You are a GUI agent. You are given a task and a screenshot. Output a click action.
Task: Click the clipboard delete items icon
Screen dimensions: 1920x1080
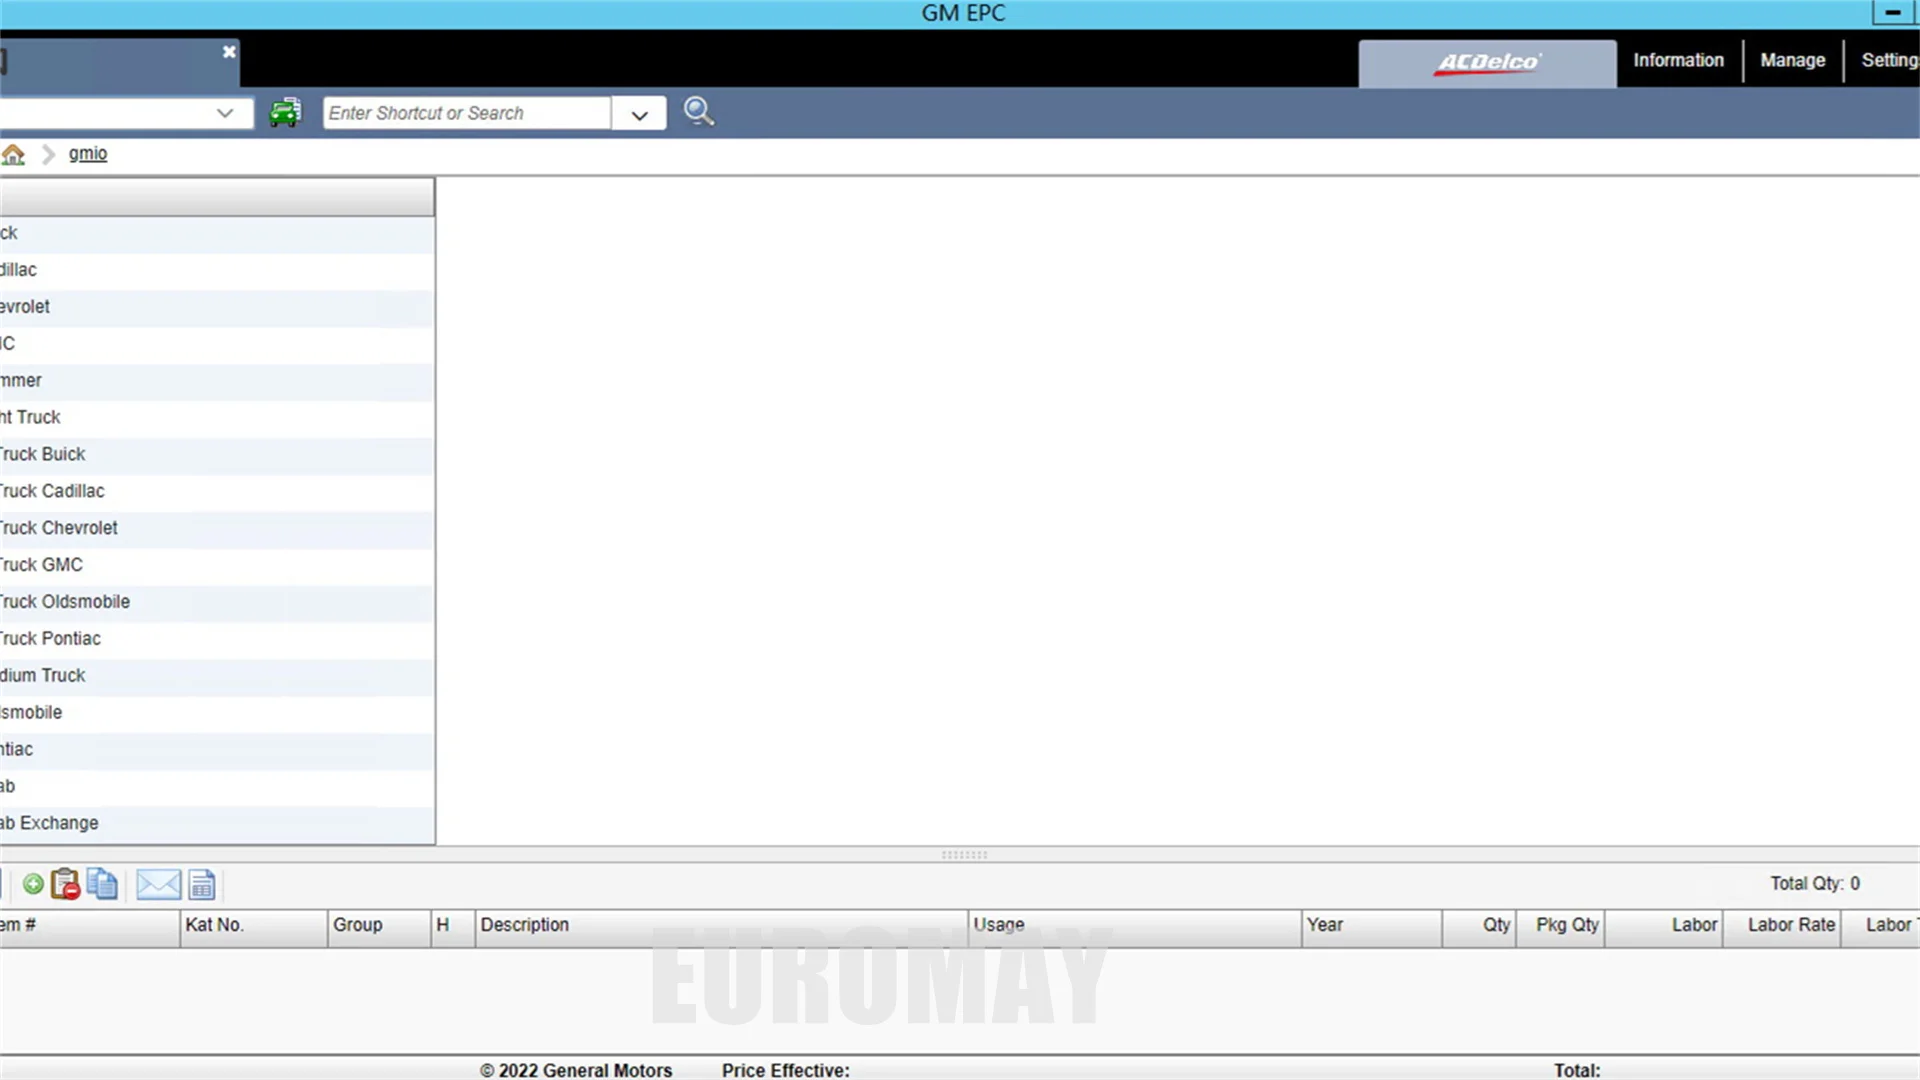coord(66,884)
